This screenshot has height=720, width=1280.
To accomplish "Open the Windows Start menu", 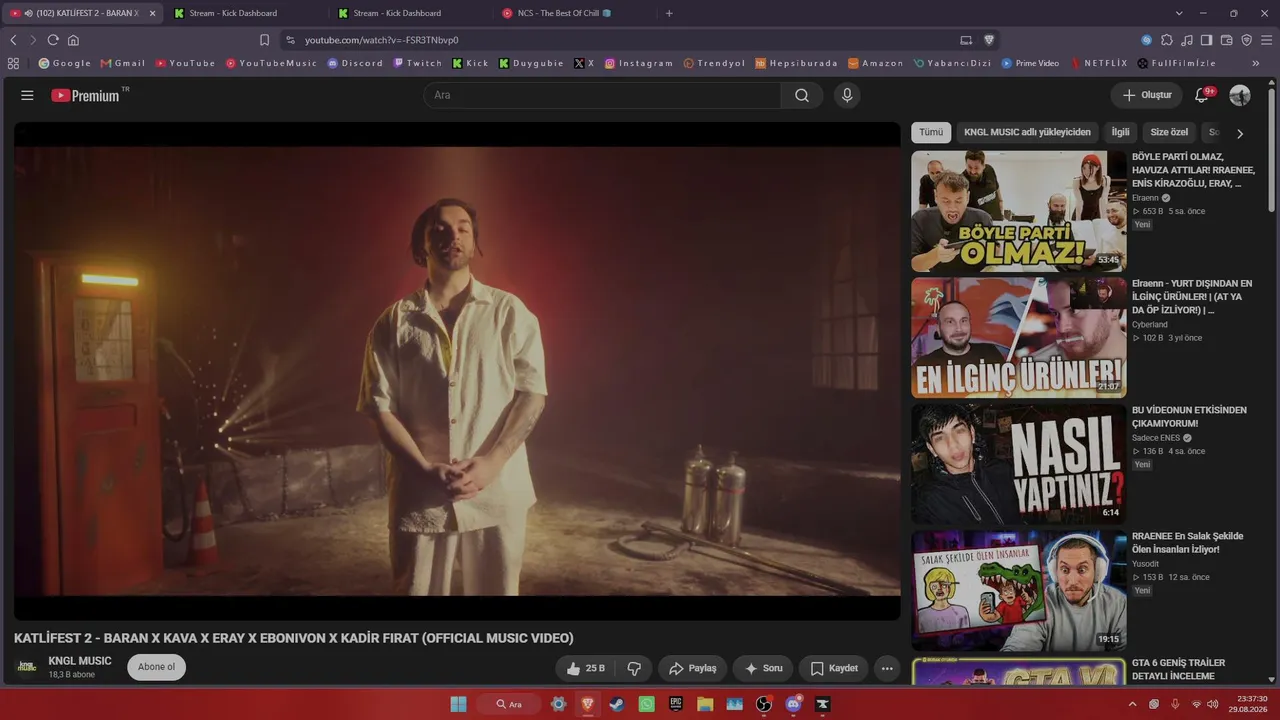I will [x=458, y=704].
